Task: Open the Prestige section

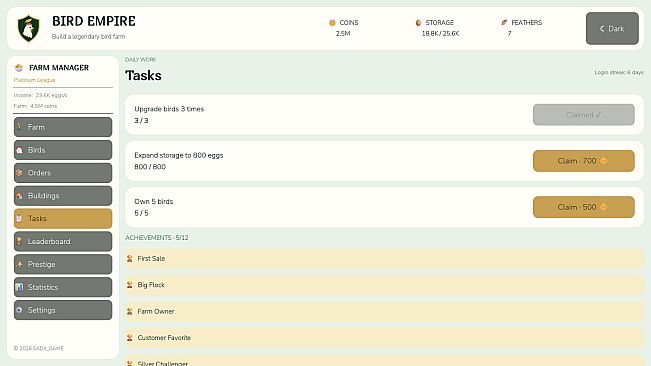Action: (63, 264)
